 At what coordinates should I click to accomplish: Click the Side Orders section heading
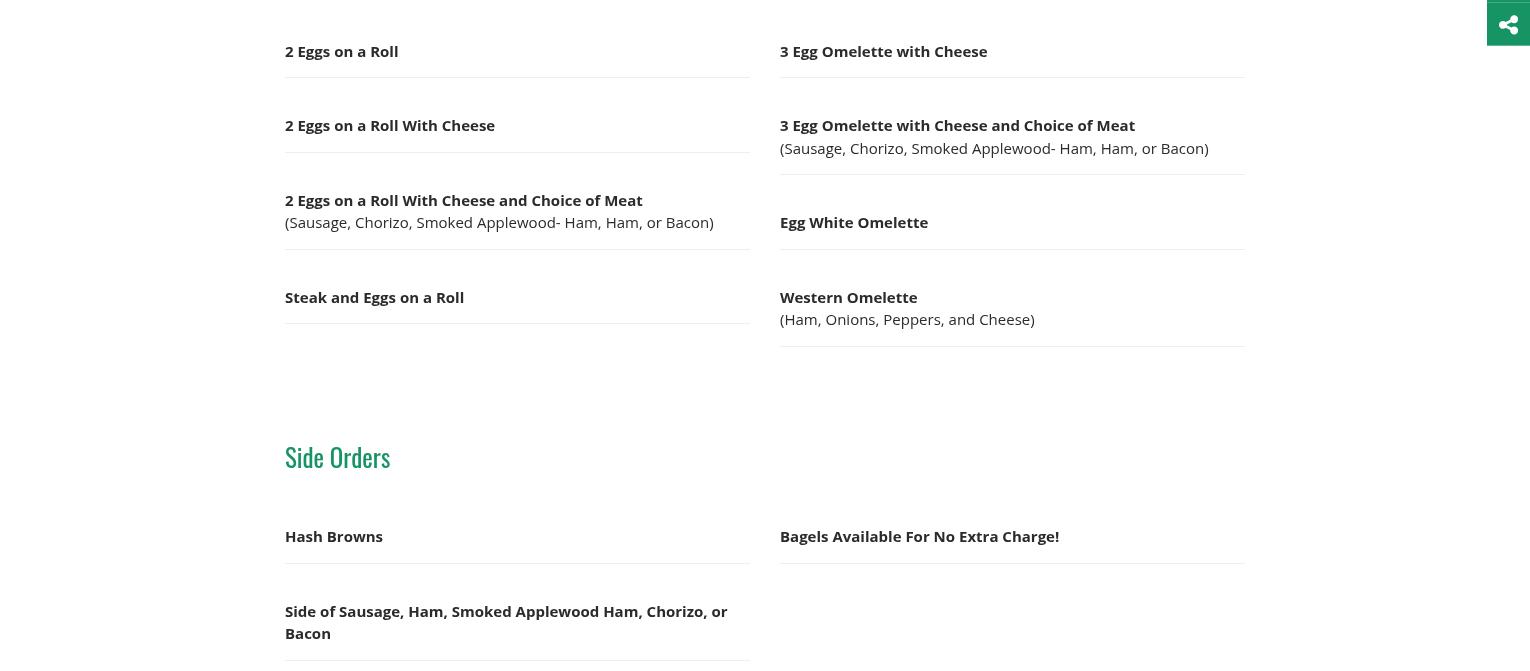coord(337,457)
